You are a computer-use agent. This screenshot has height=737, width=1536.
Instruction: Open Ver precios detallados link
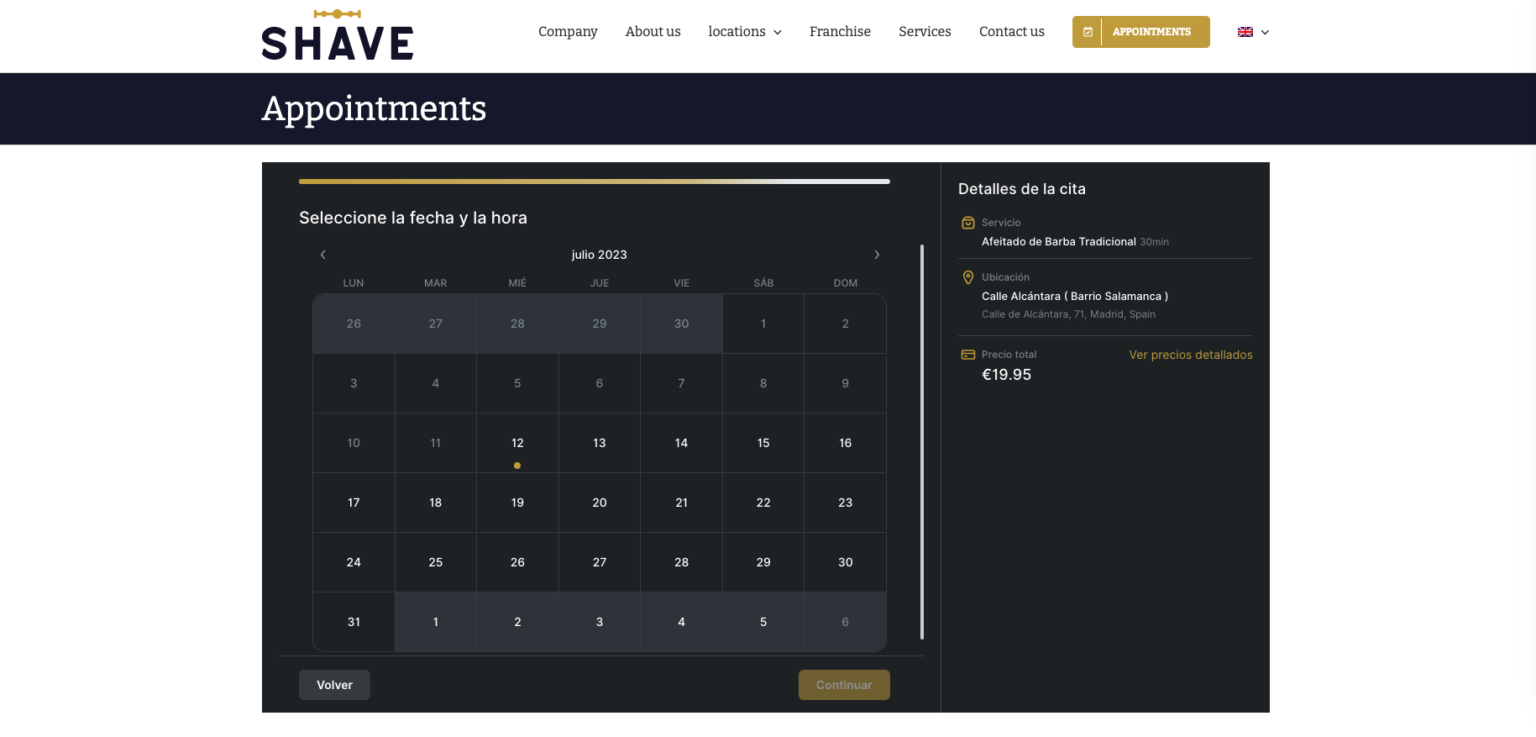(1190, 354)
